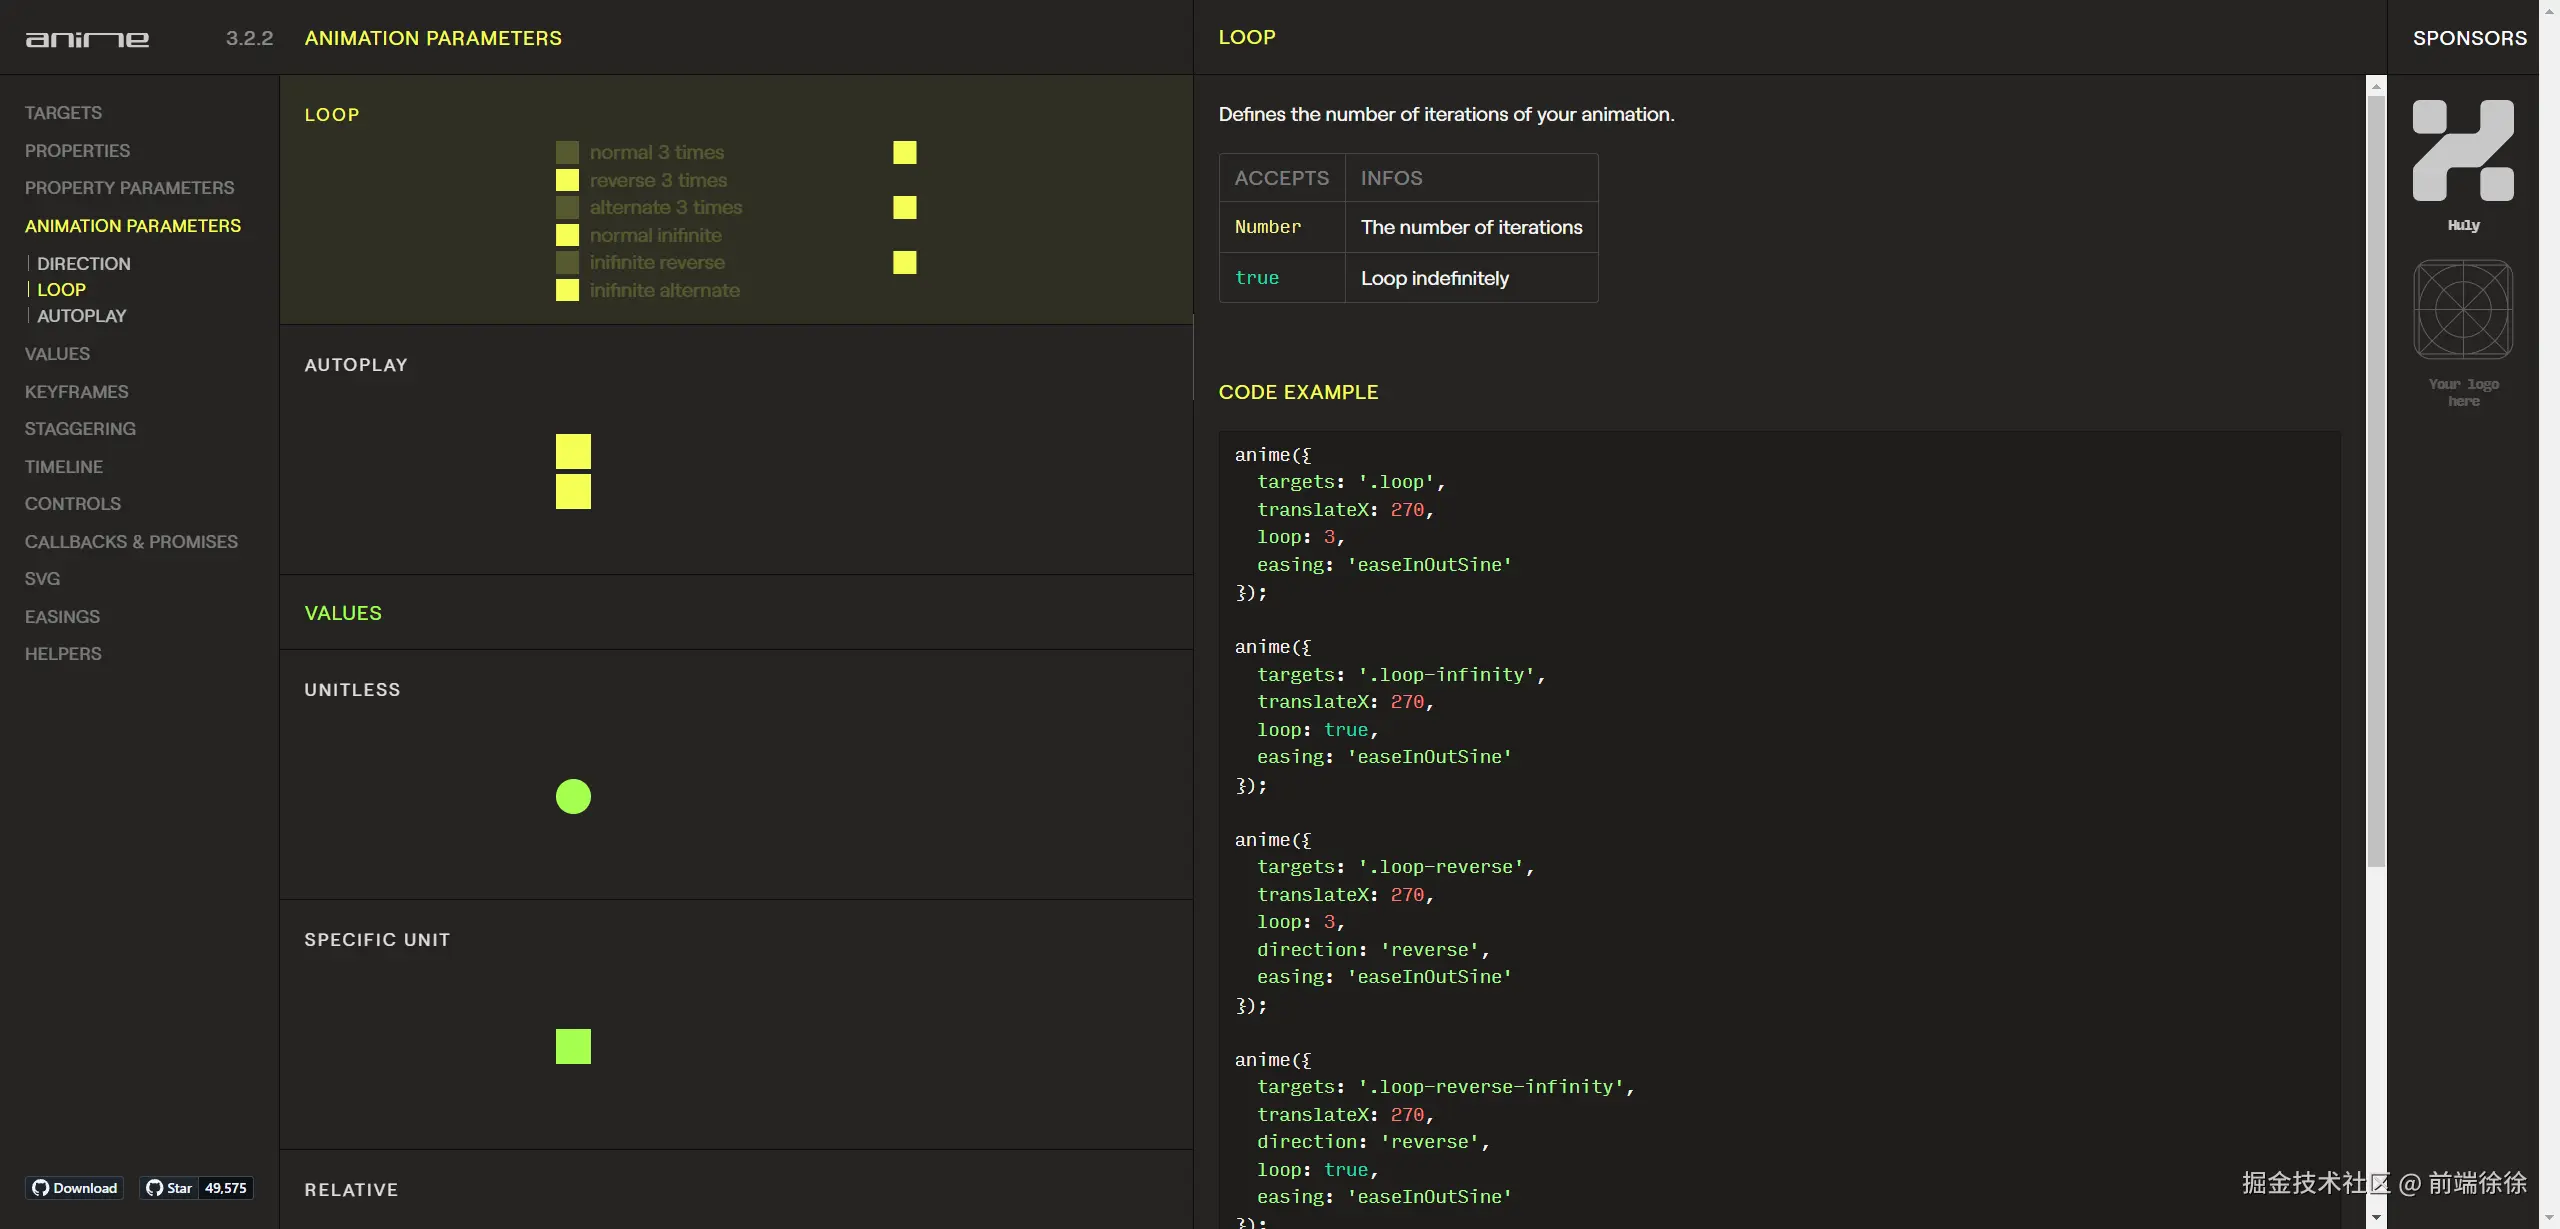Click the Autoplay demo heading
This screenshot has height=1229, width=2560.
pos(356,365)
